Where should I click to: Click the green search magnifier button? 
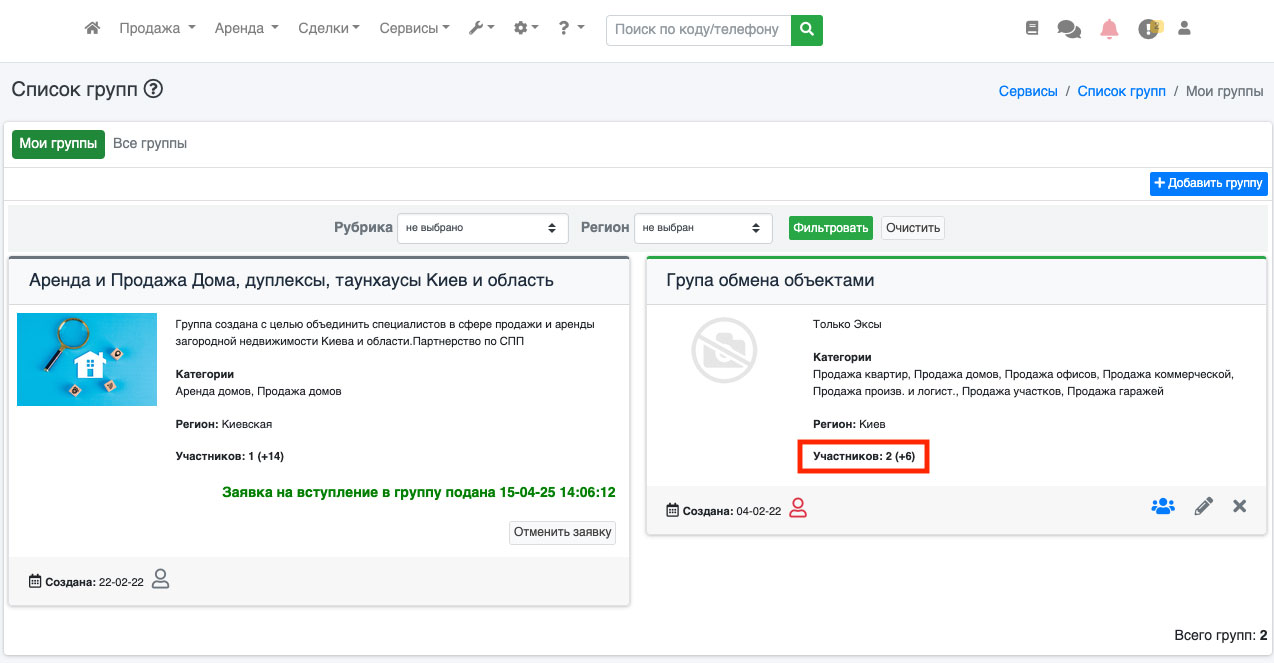[x=806, y=30]
